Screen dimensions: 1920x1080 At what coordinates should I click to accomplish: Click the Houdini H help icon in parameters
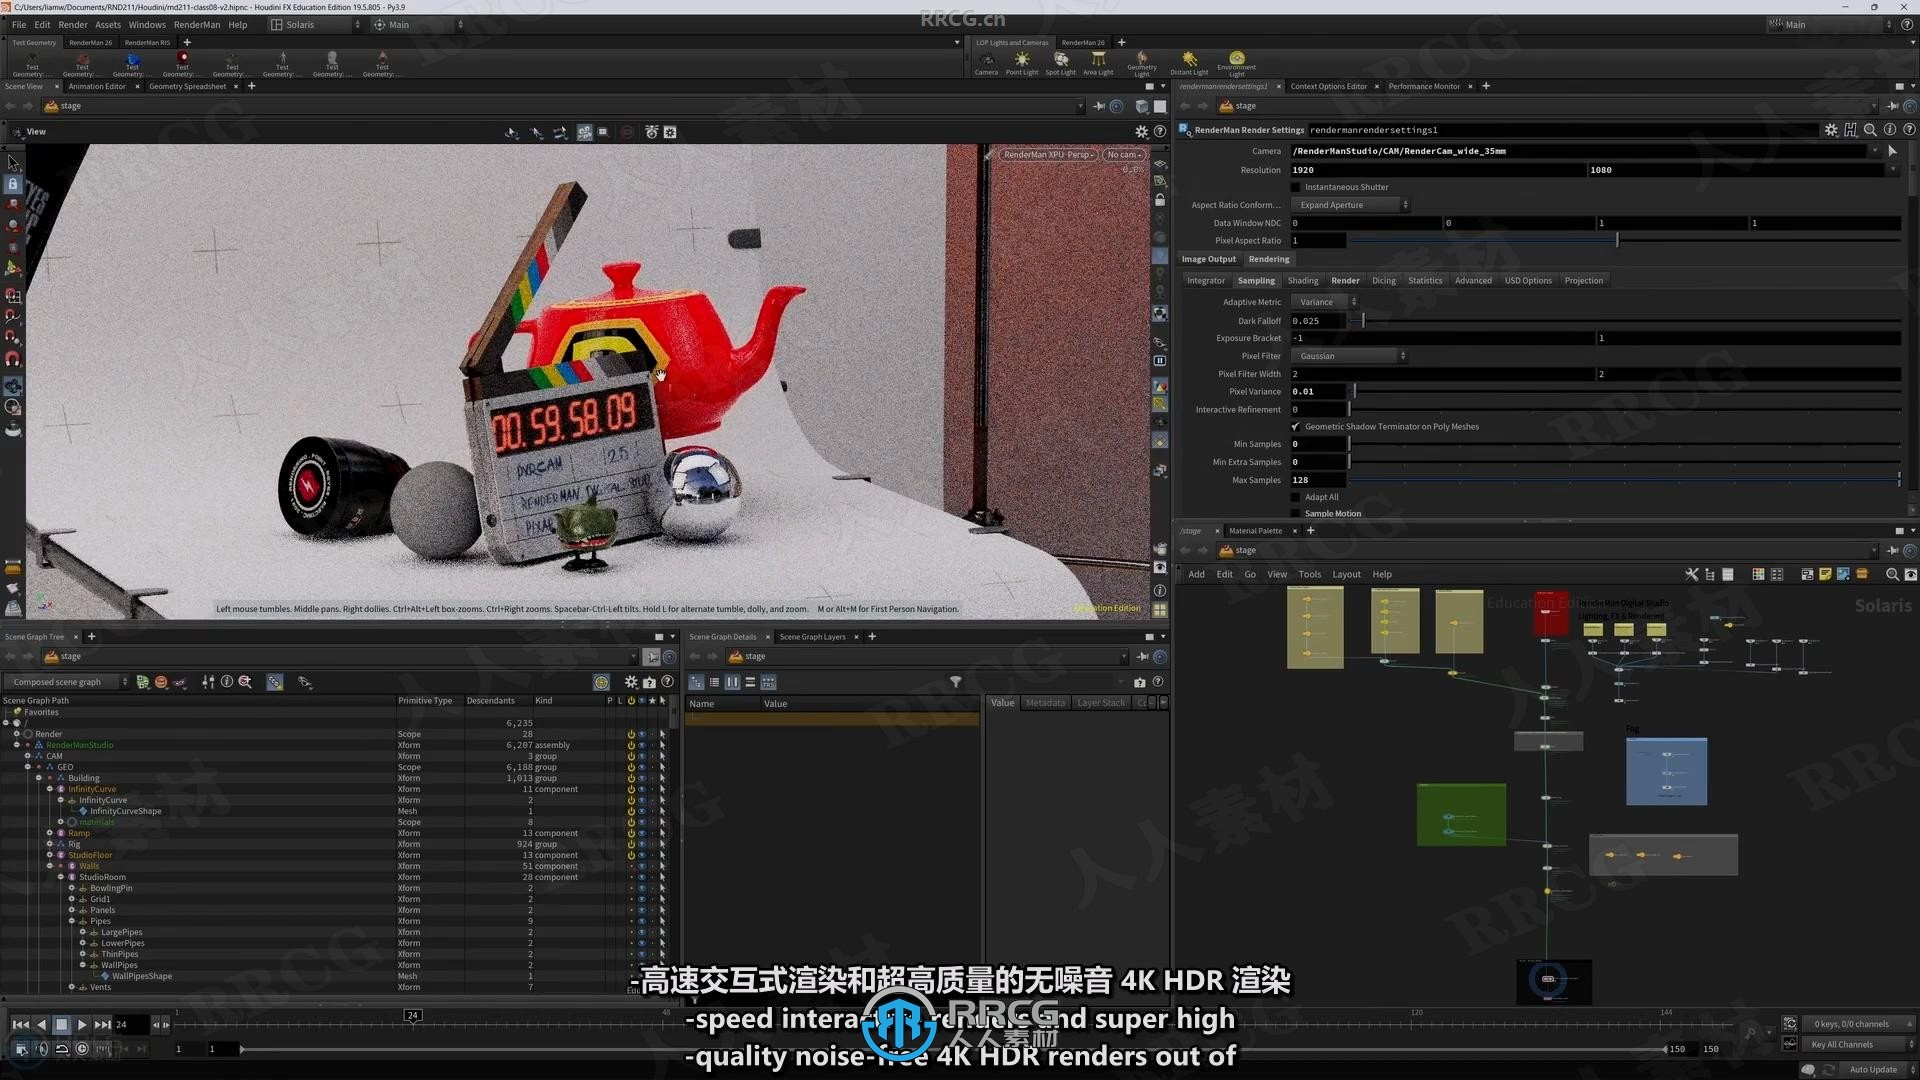[x=1851, y=130]
